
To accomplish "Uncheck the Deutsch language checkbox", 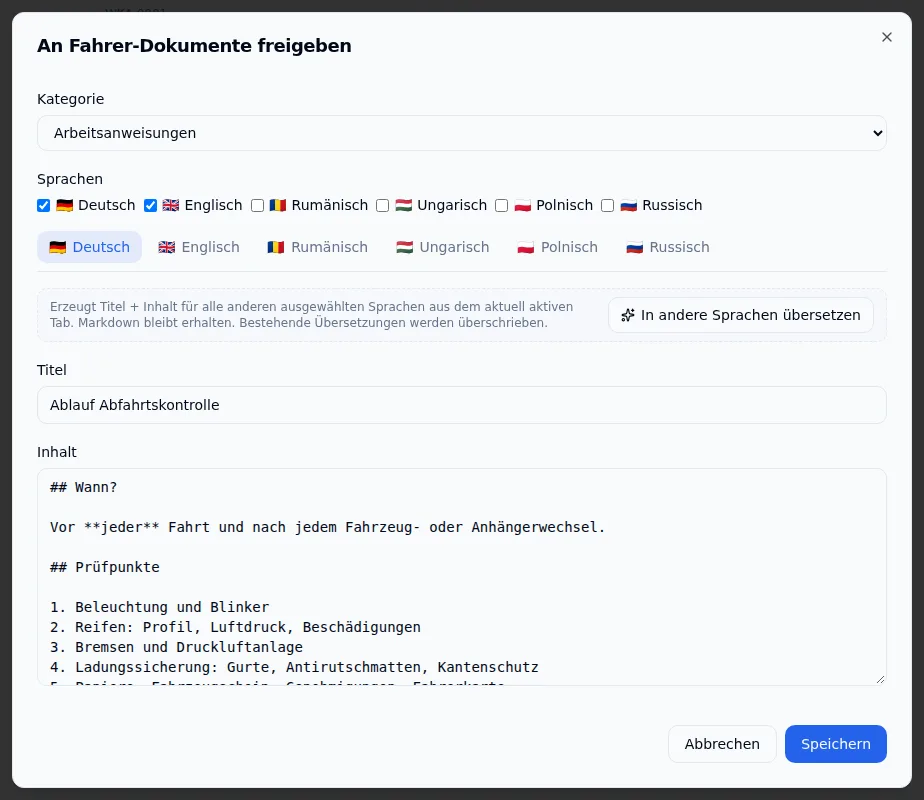I will (44, 206).
